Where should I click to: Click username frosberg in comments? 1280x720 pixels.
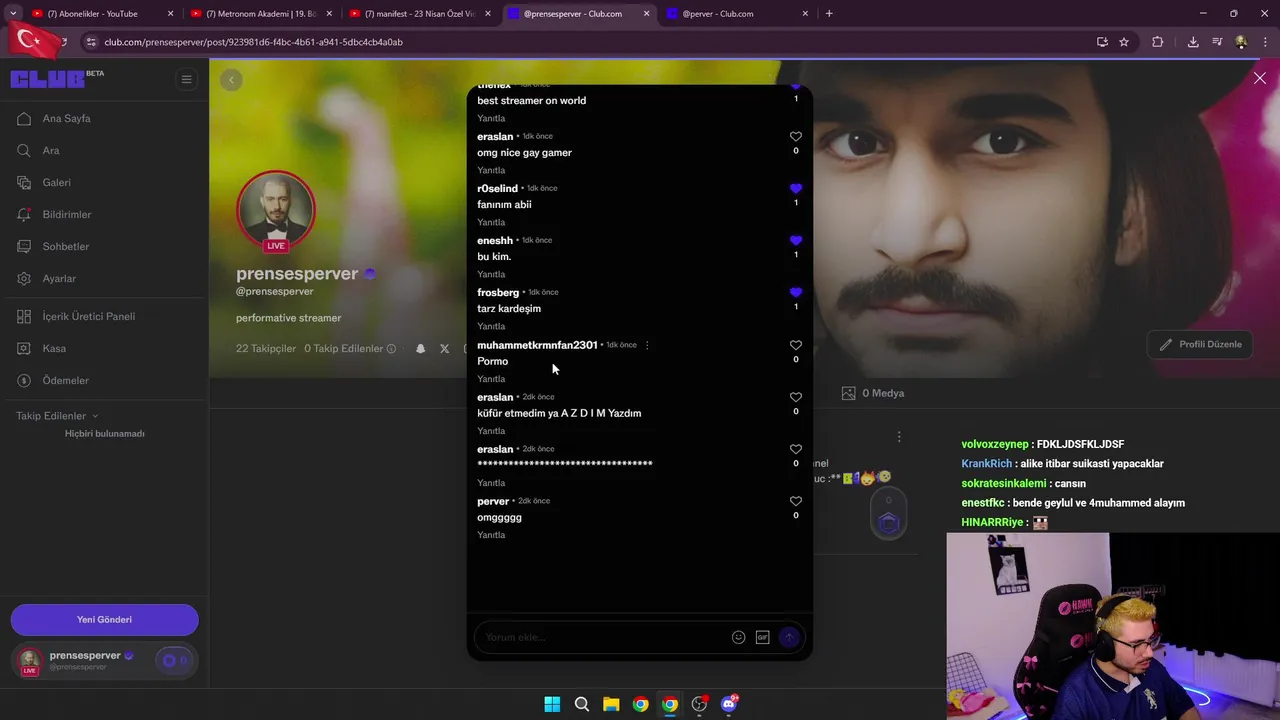(x=498, y=292)
